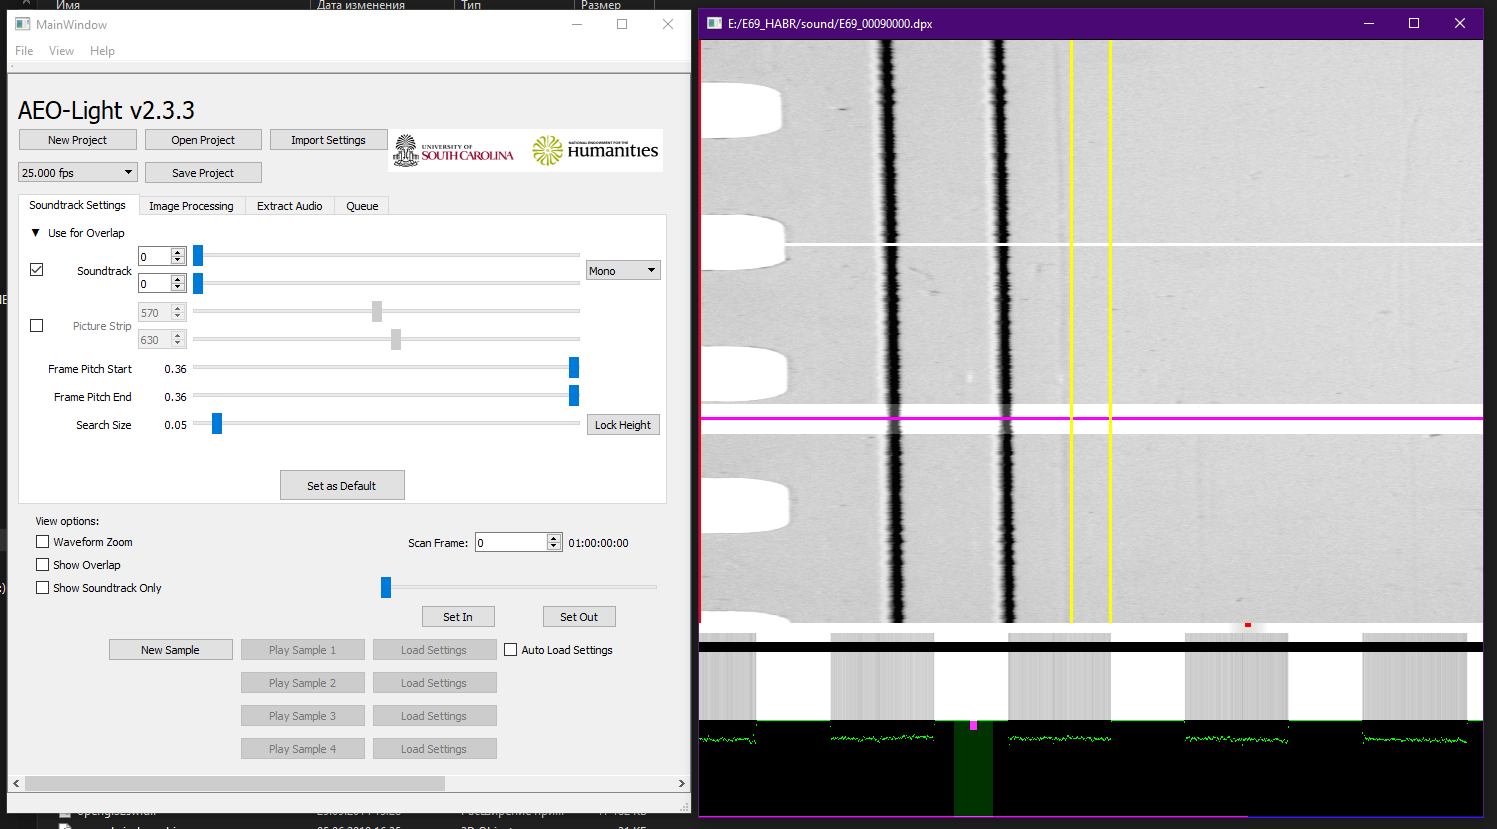Open the Mono channel dropdown
1497x829 pixels.
(623, 270)
